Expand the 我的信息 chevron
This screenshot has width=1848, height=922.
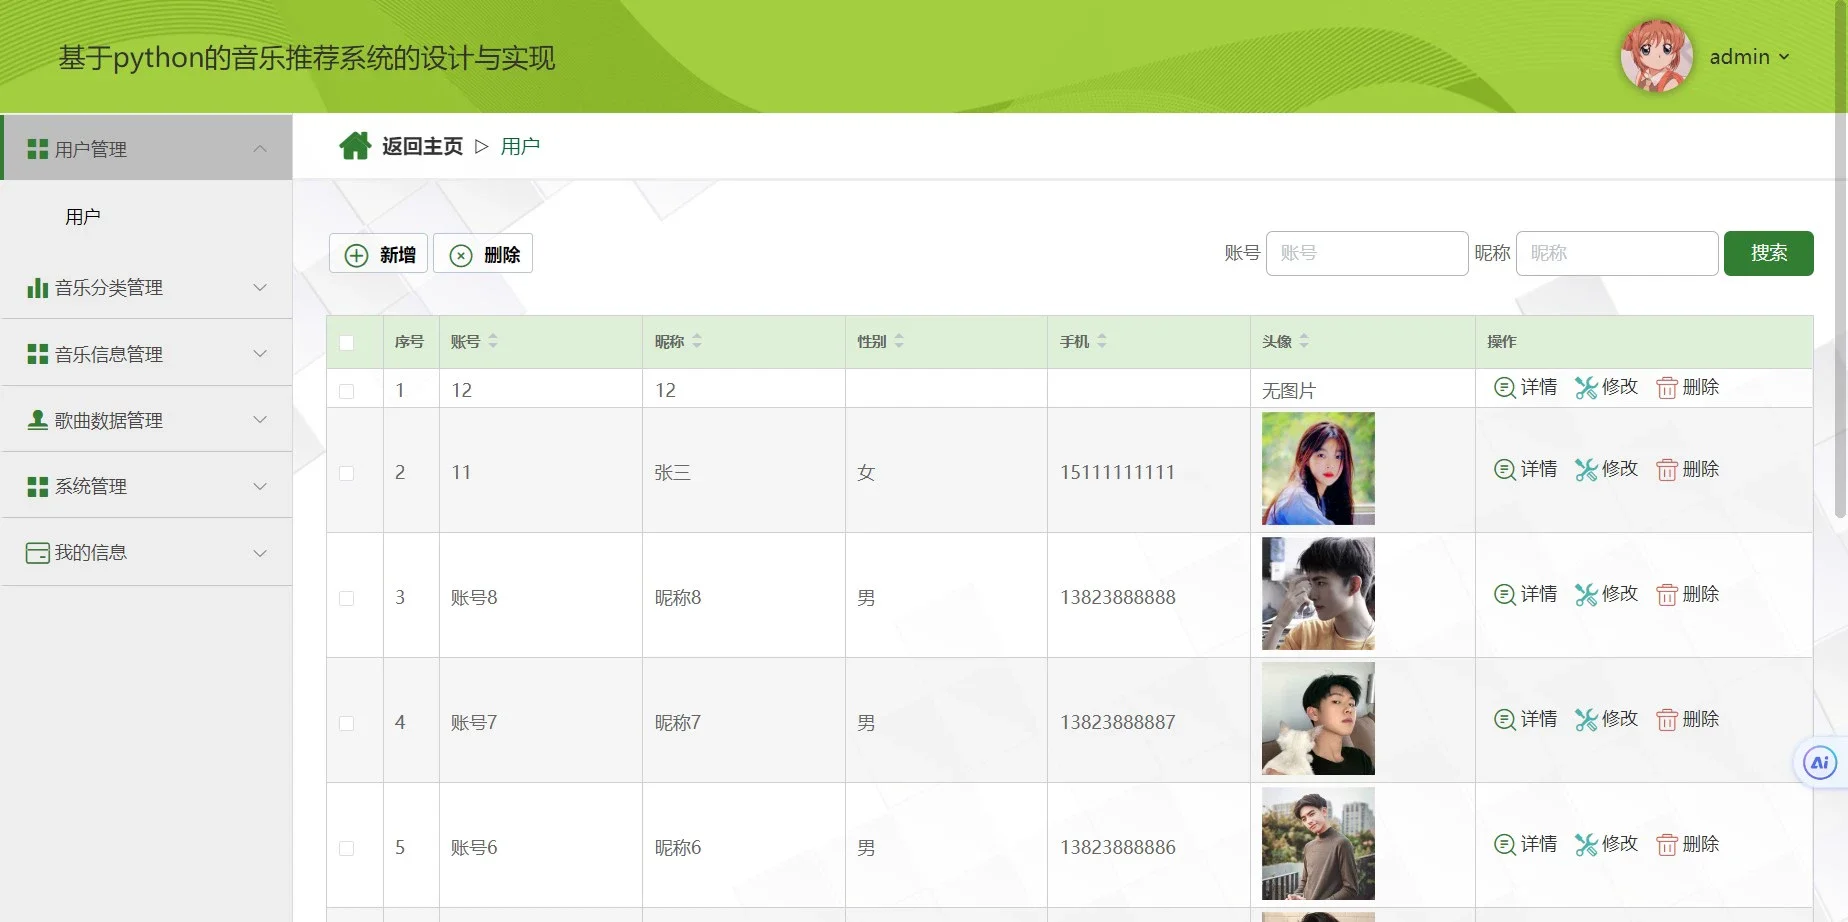coord(260,553)
